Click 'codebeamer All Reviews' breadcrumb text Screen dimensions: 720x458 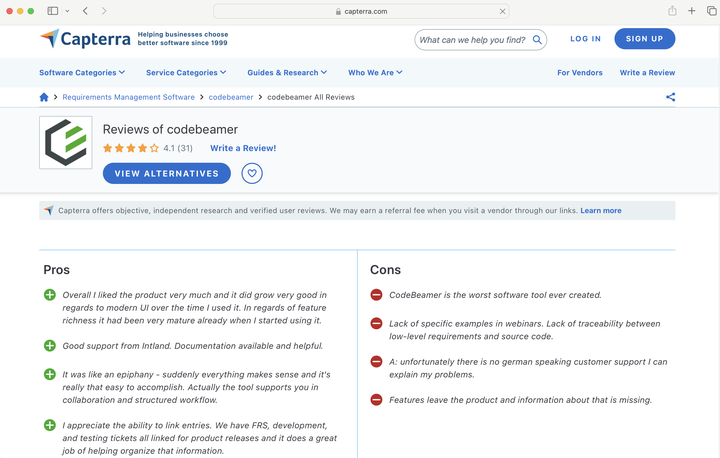coord(311,97)
